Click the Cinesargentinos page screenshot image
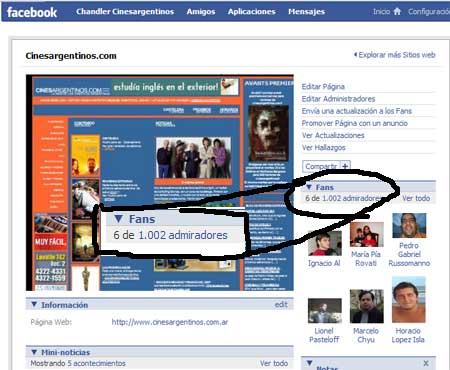The width and height of the screenshot is (450, 370). (160, 183)
